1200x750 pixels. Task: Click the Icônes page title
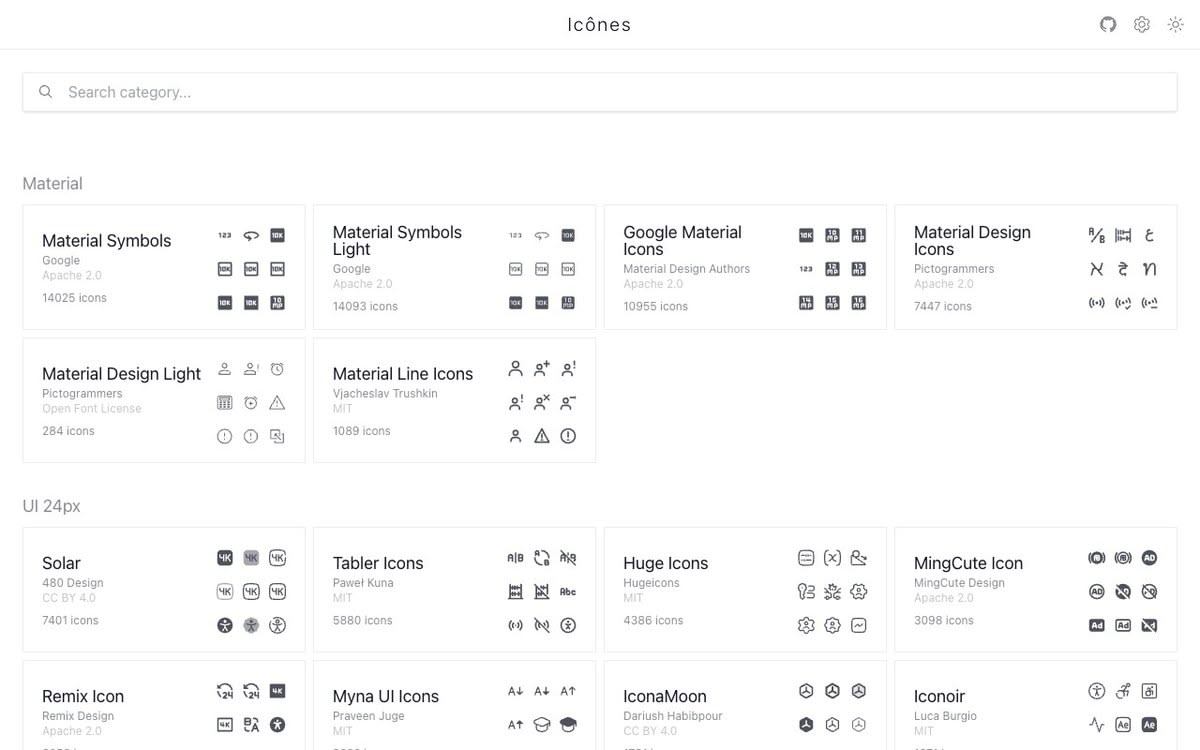[599, 25]
